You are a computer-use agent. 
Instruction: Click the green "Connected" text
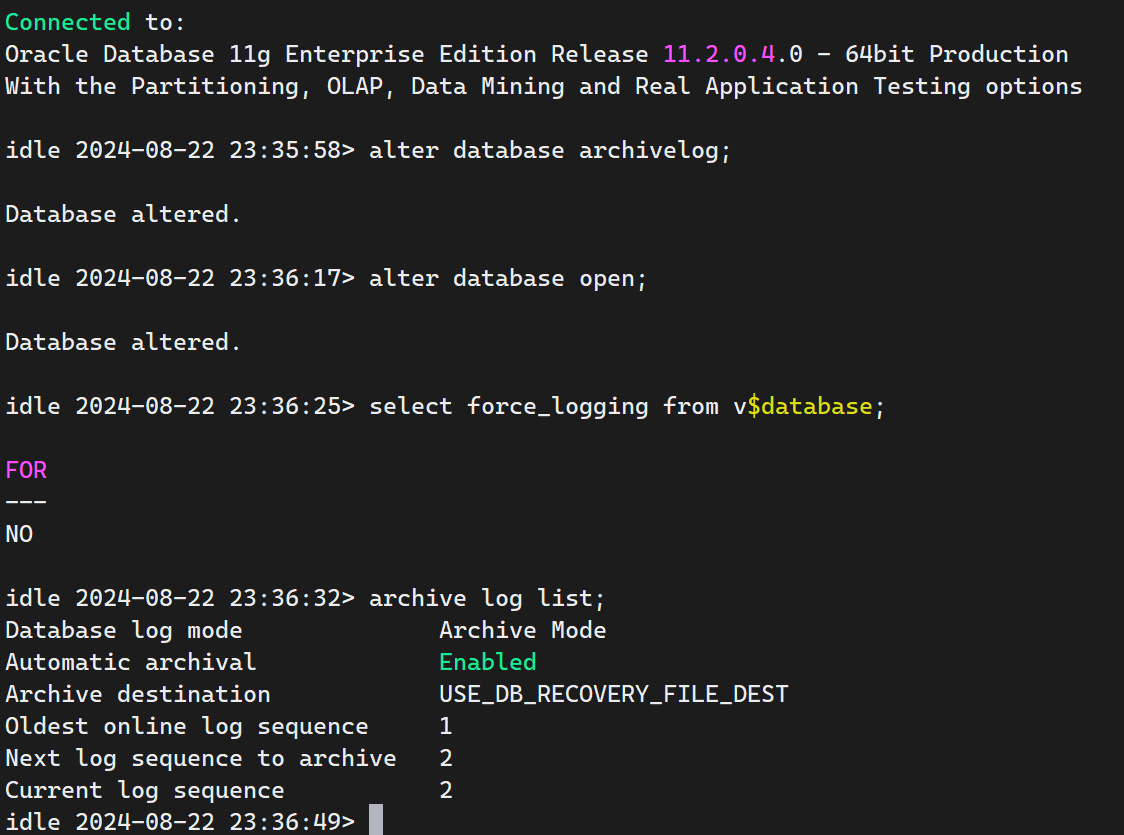pyautogui.click(x=67, y=22)
